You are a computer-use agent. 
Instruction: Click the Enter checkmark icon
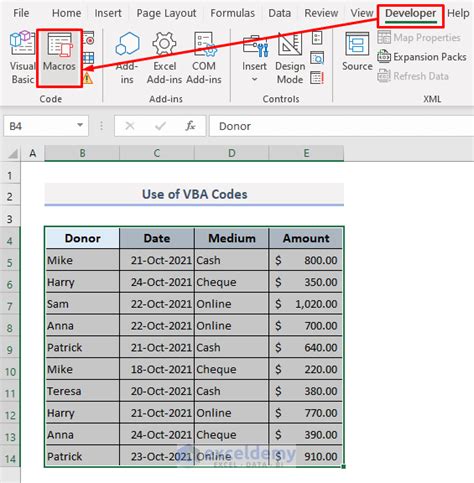coord(160,126)
